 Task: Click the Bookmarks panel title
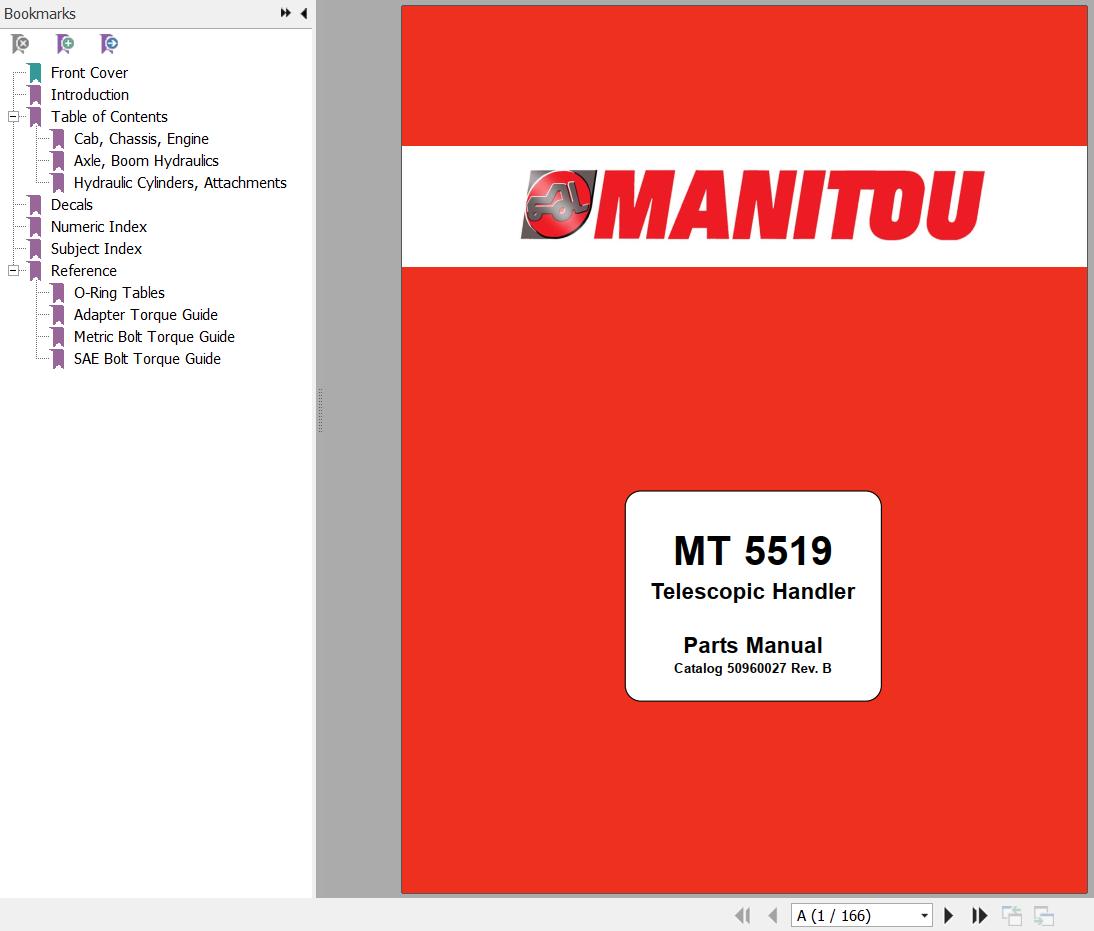tap(40, 13)
